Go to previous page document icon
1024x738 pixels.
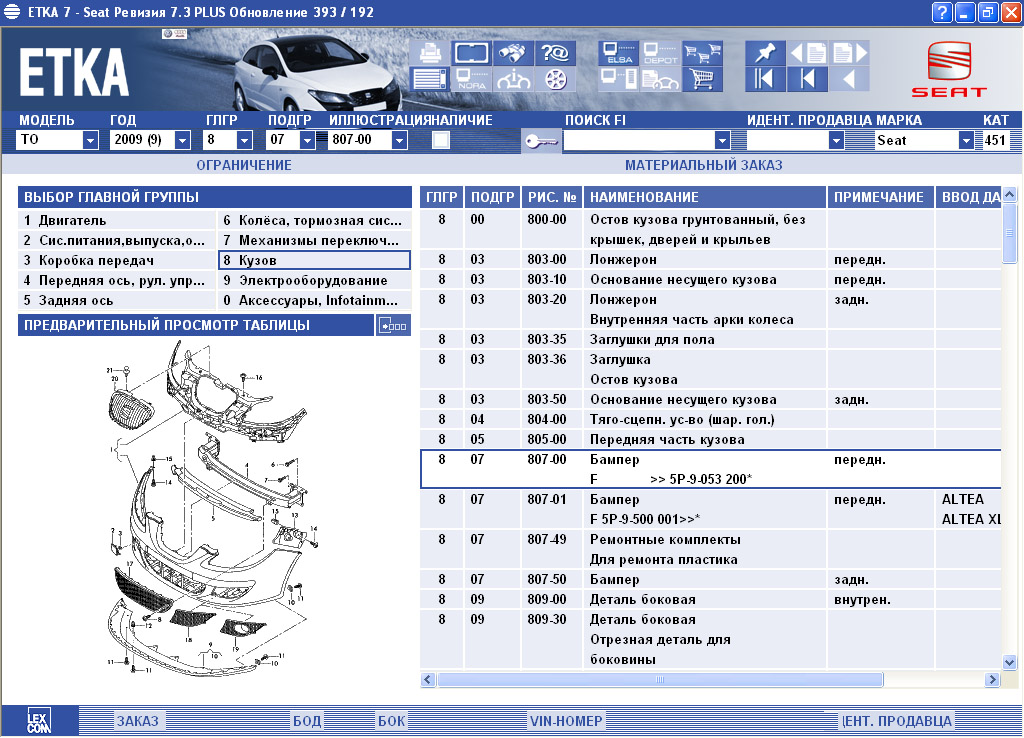click(x=807, y=52)
